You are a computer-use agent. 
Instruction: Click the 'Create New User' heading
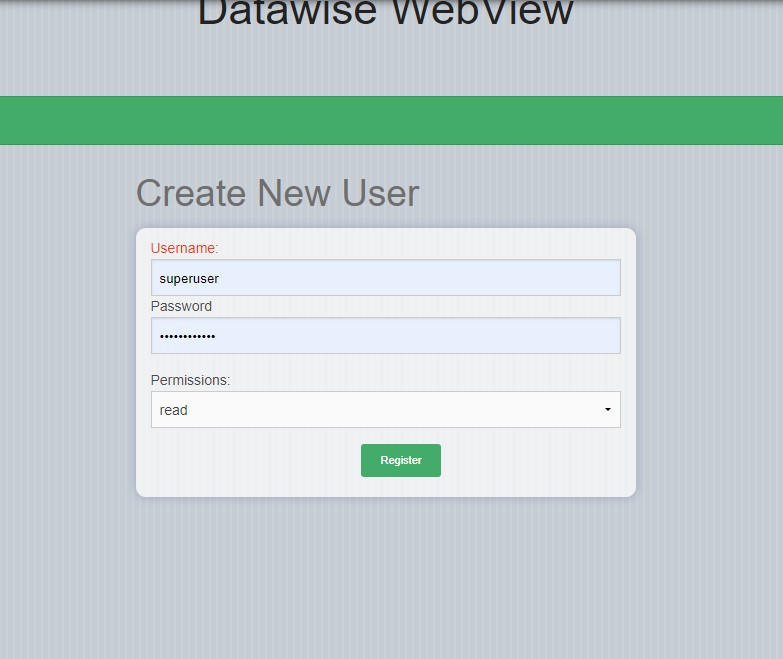pyautogui.click(x=277, y=193)
